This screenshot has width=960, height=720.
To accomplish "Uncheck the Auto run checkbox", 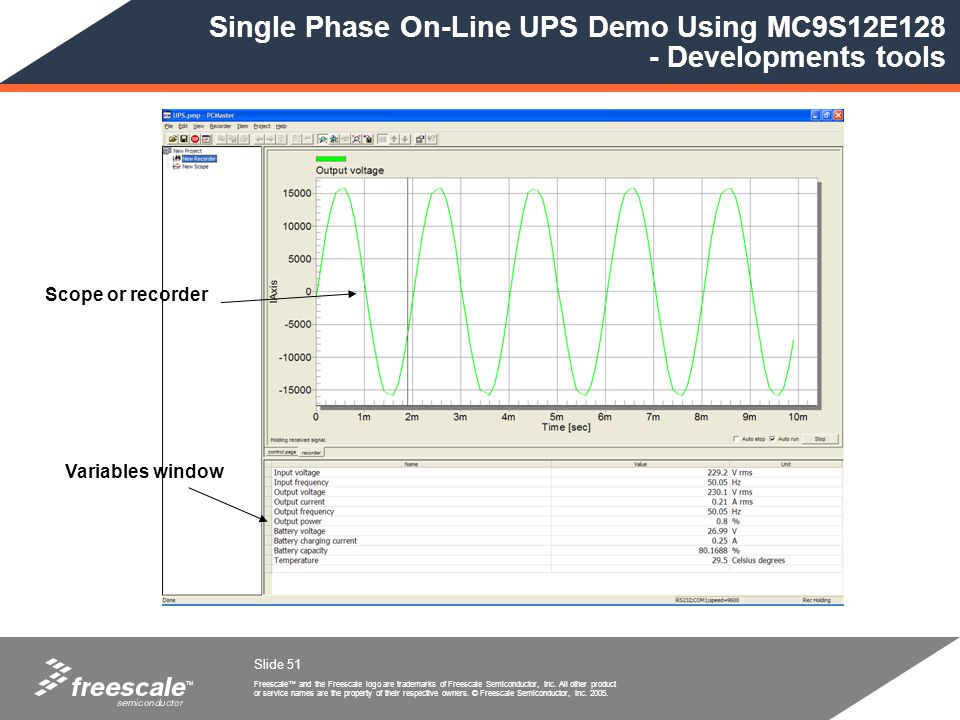I will 773,439.
